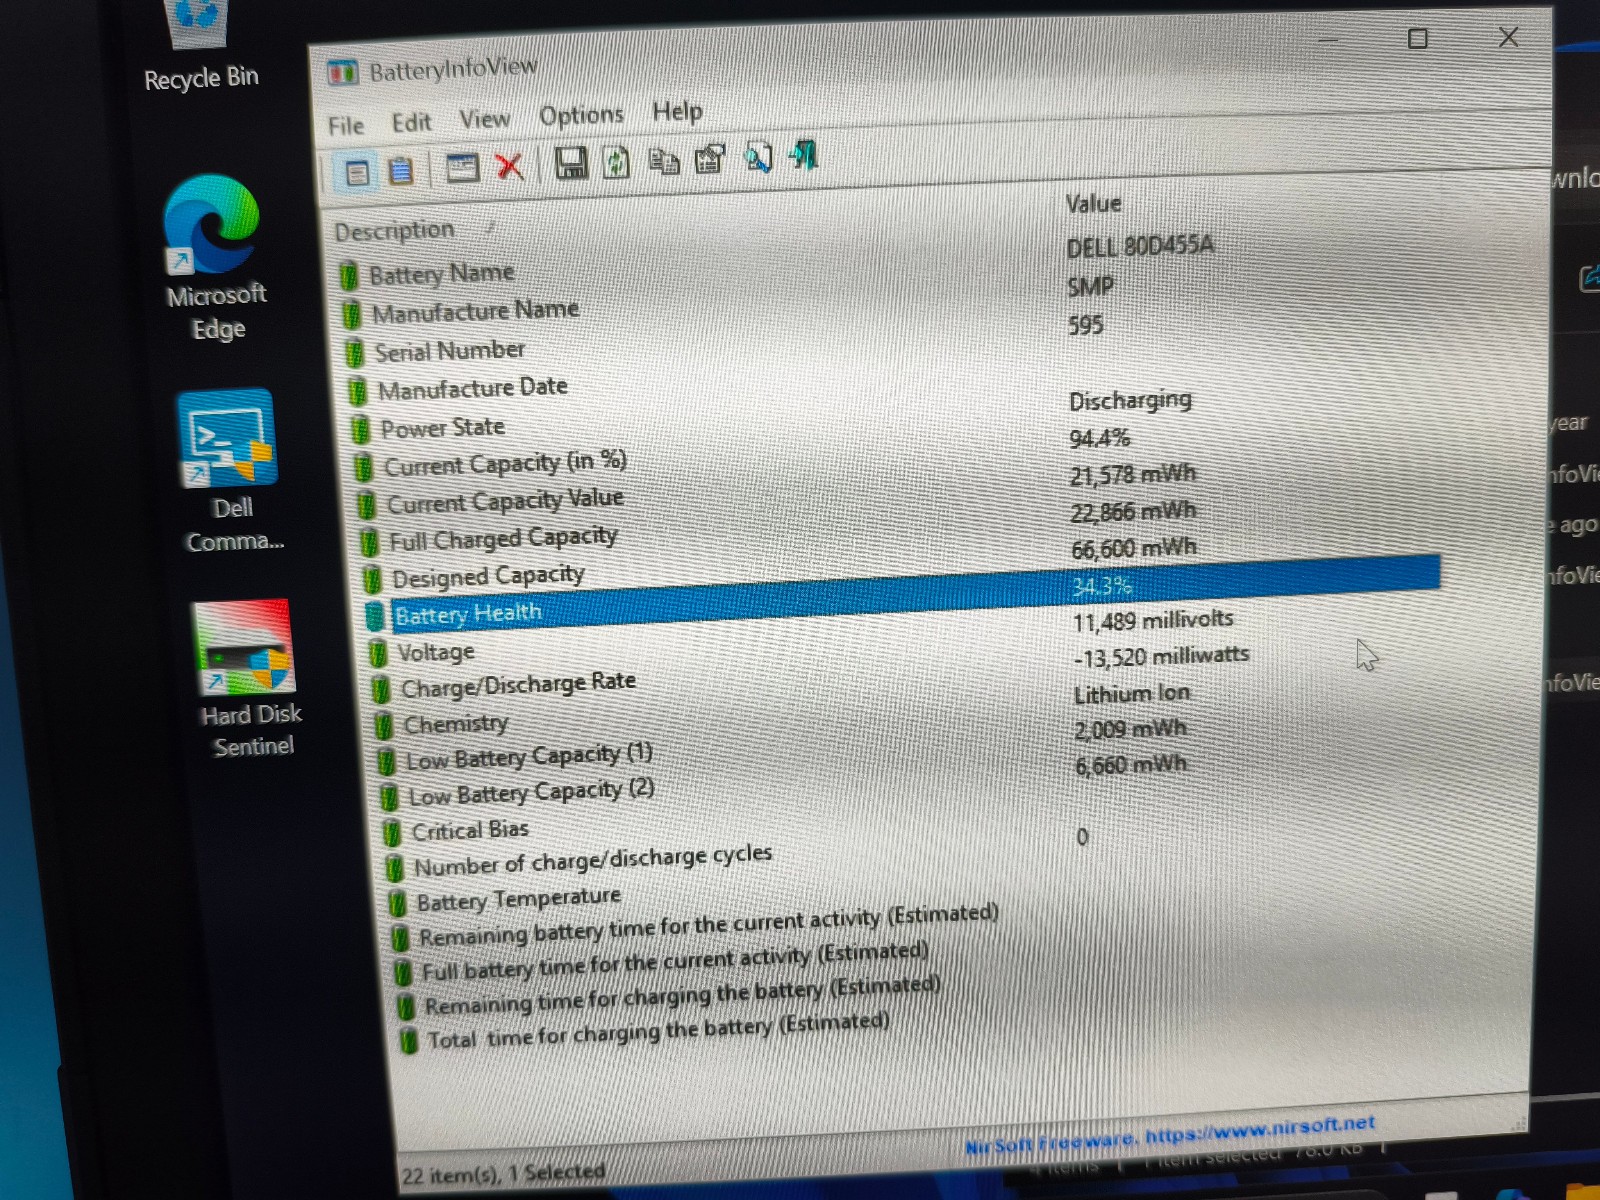Click the red X delete toolbar icon
The width and height of the screenshot is (1600, 1200).
pyautogui.click(x=510, y=166)
